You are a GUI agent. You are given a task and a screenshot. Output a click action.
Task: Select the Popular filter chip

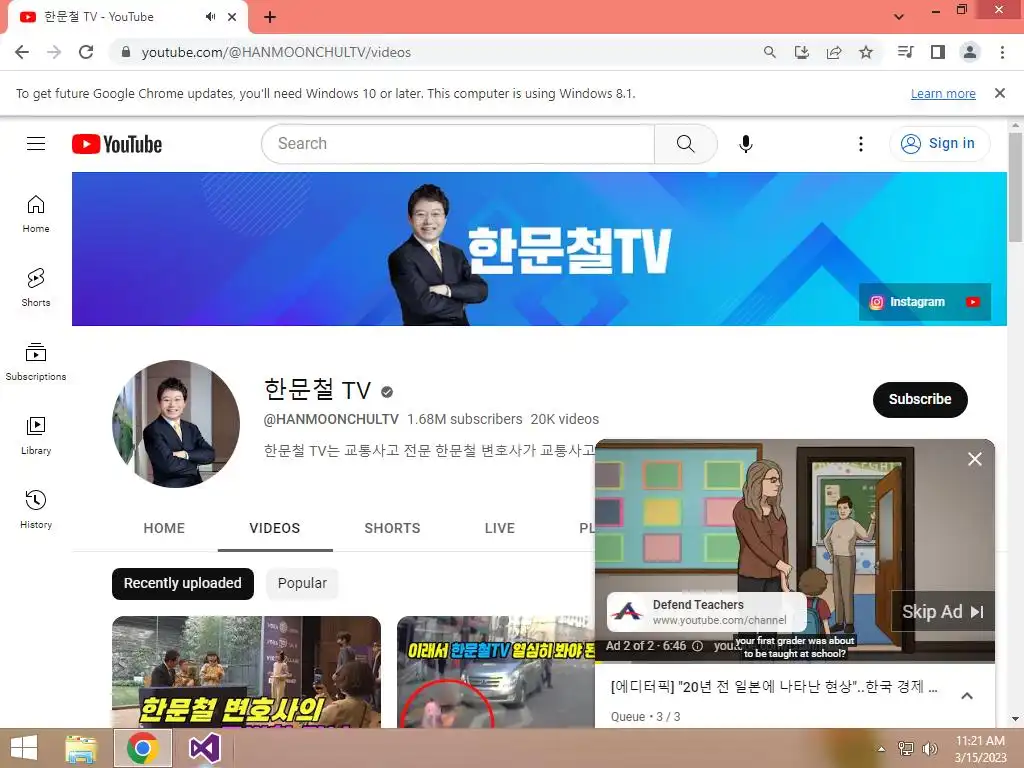[x=302, y=583]
